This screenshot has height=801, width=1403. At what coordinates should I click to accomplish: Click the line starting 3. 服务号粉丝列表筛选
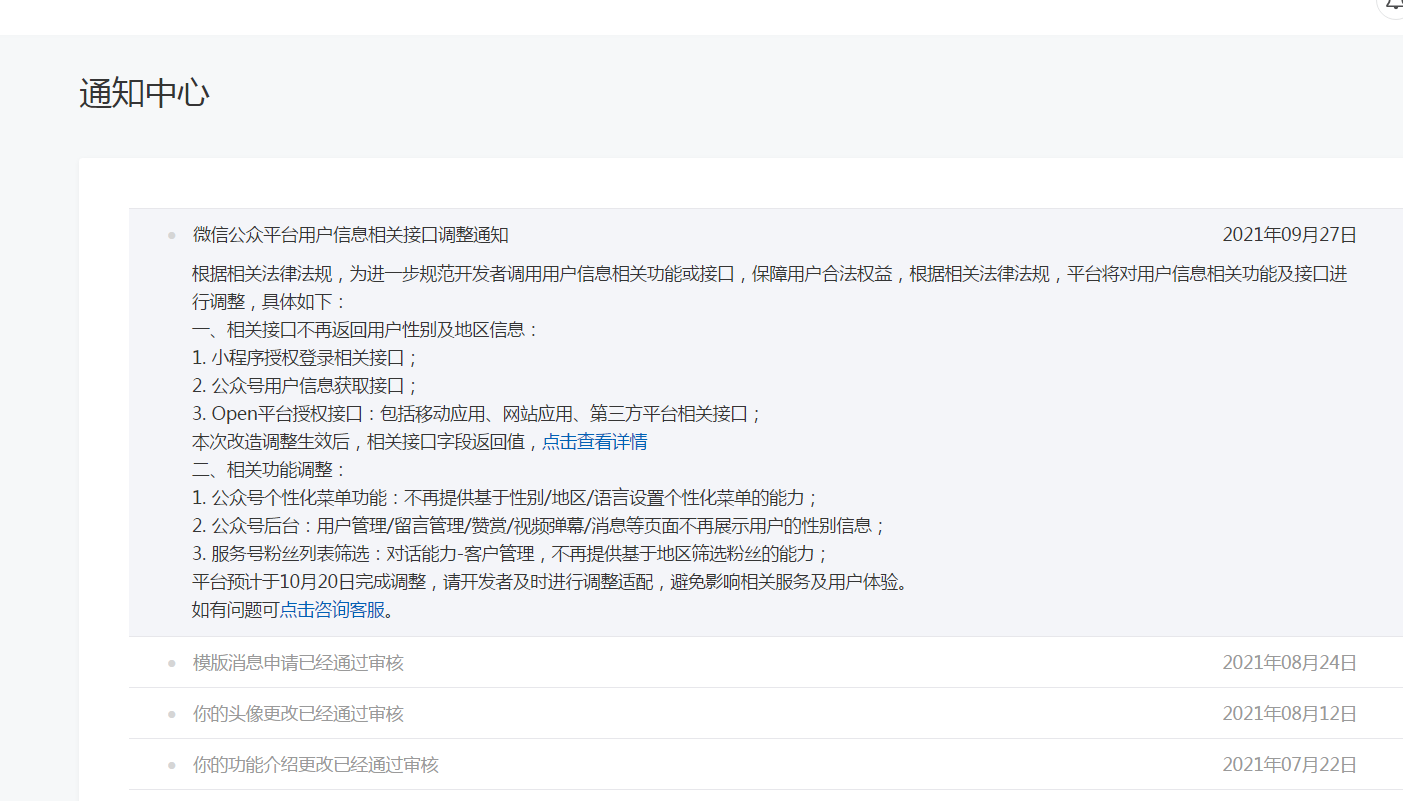click(510, 554)
